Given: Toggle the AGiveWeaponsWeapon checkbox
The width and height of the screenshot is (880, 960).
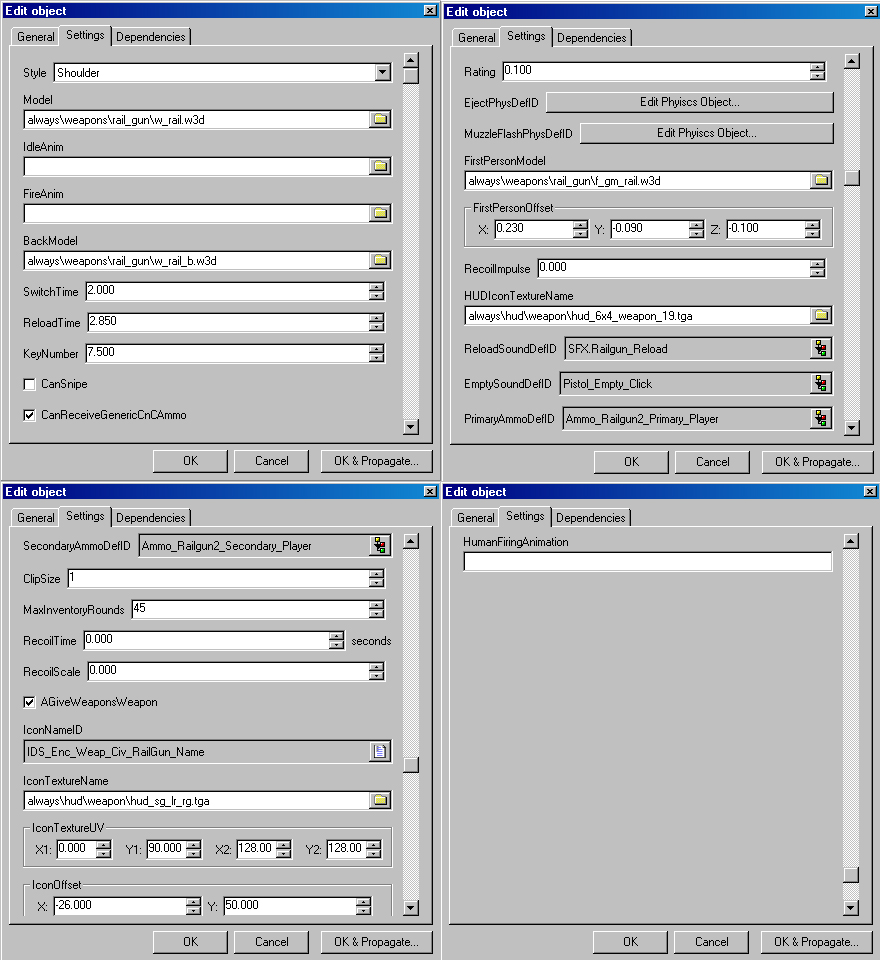Looking at the screenshot, I should (29, 702).
